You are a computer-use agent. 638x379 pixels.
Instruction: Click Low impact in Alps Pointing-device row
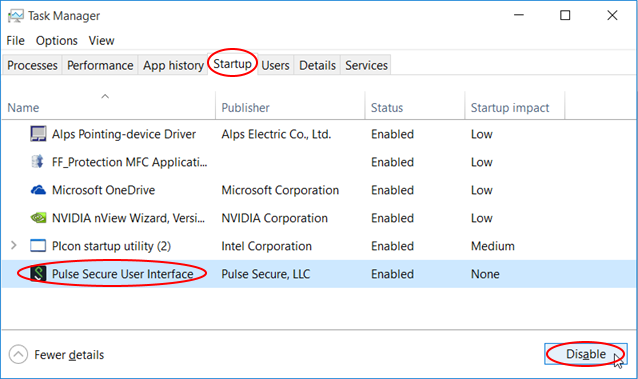click(482, 134)
